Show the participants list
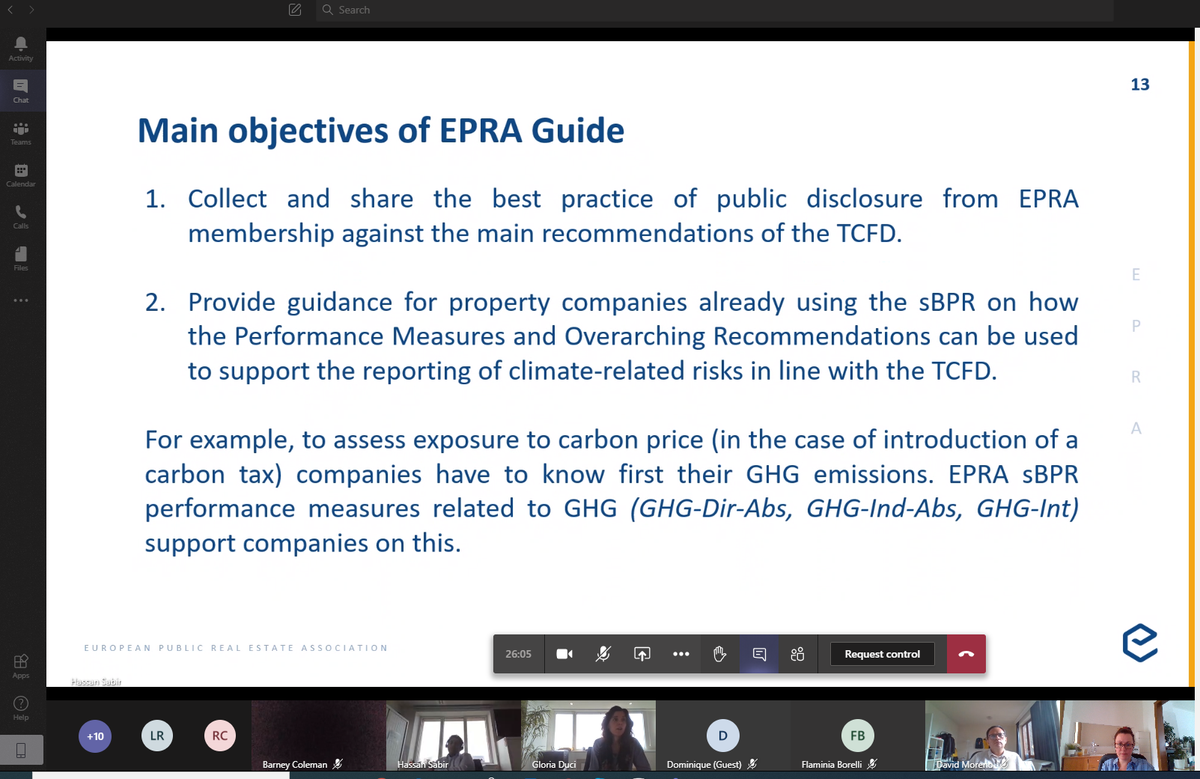Image resolution: width=1200 pixels, height=779 pixels. [797, 654]
